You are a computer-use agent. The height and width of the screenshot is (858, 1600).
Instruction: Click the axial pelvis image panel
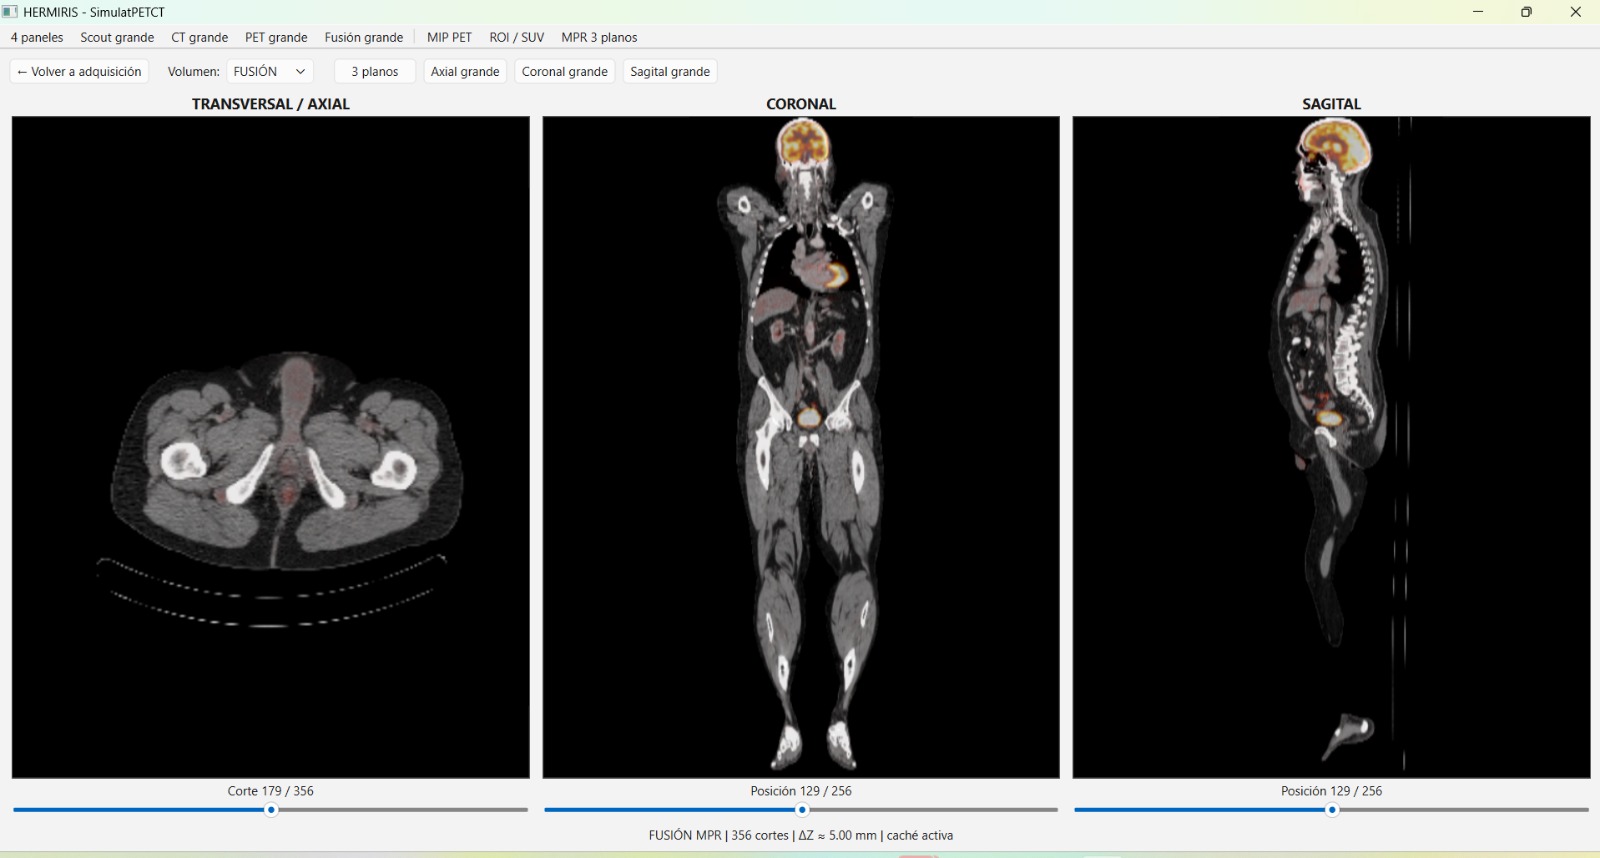pyautogui.click(x=271, y=447)
